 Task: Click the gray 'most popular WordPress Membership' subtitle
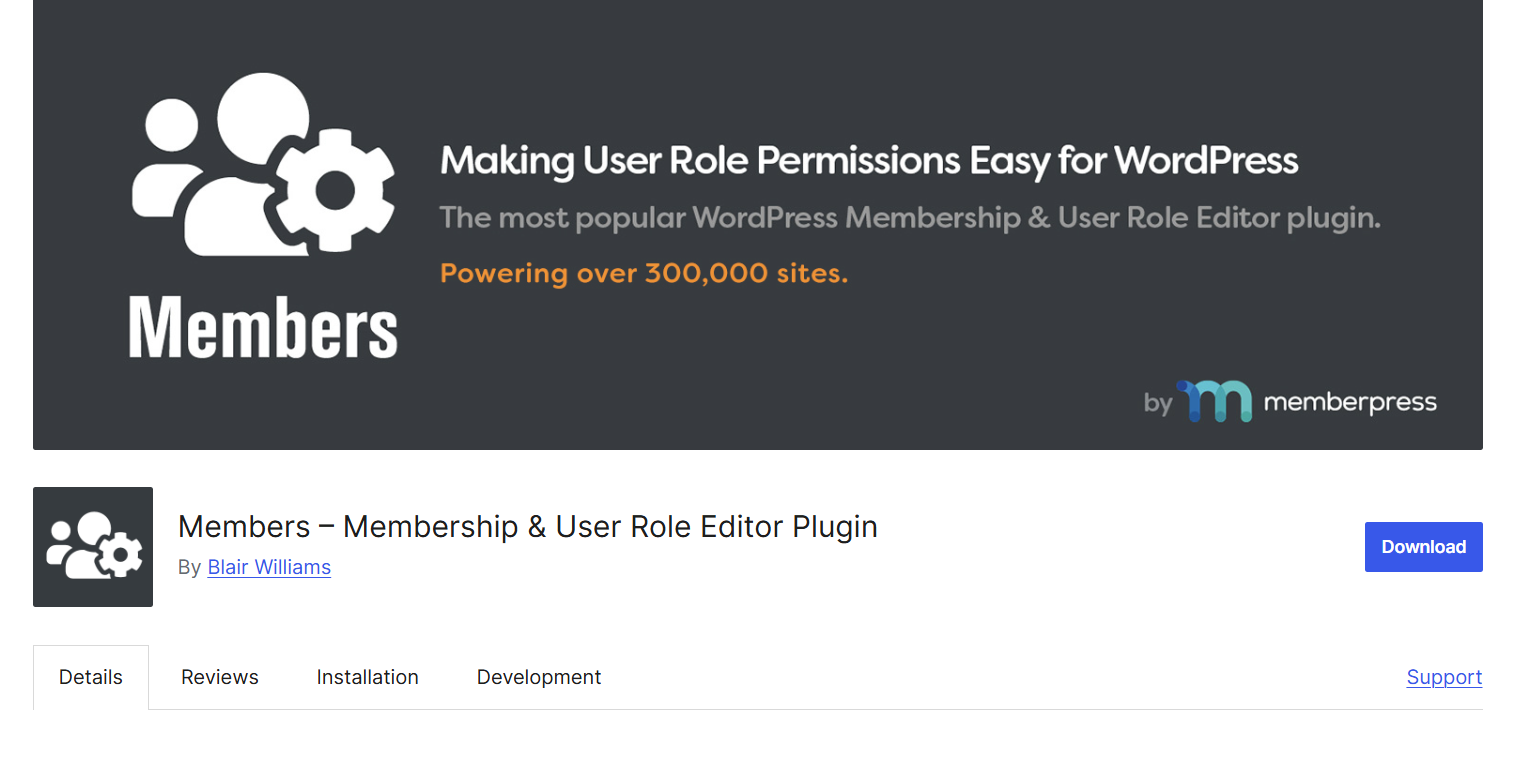[909, 217]
